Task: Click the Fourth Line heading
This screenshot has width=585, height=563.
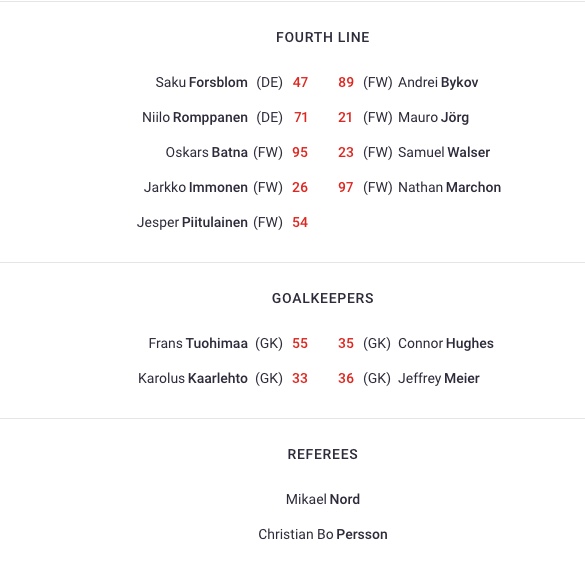Action: 323,37
